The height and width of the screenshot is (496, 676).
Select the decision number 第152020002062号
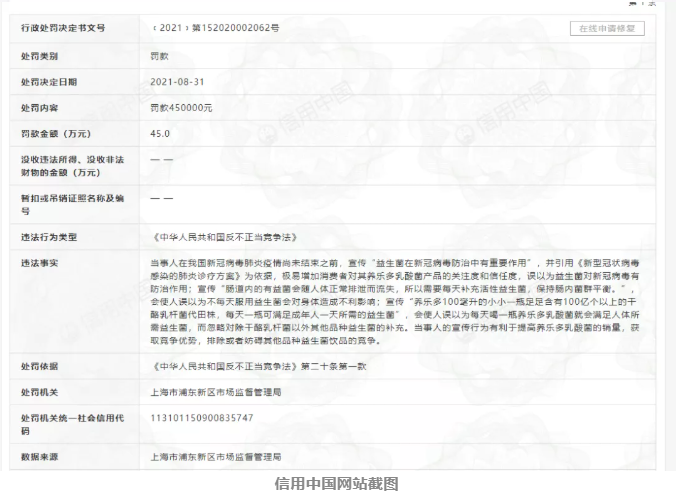pyautogui.click(x=235, y=28)
